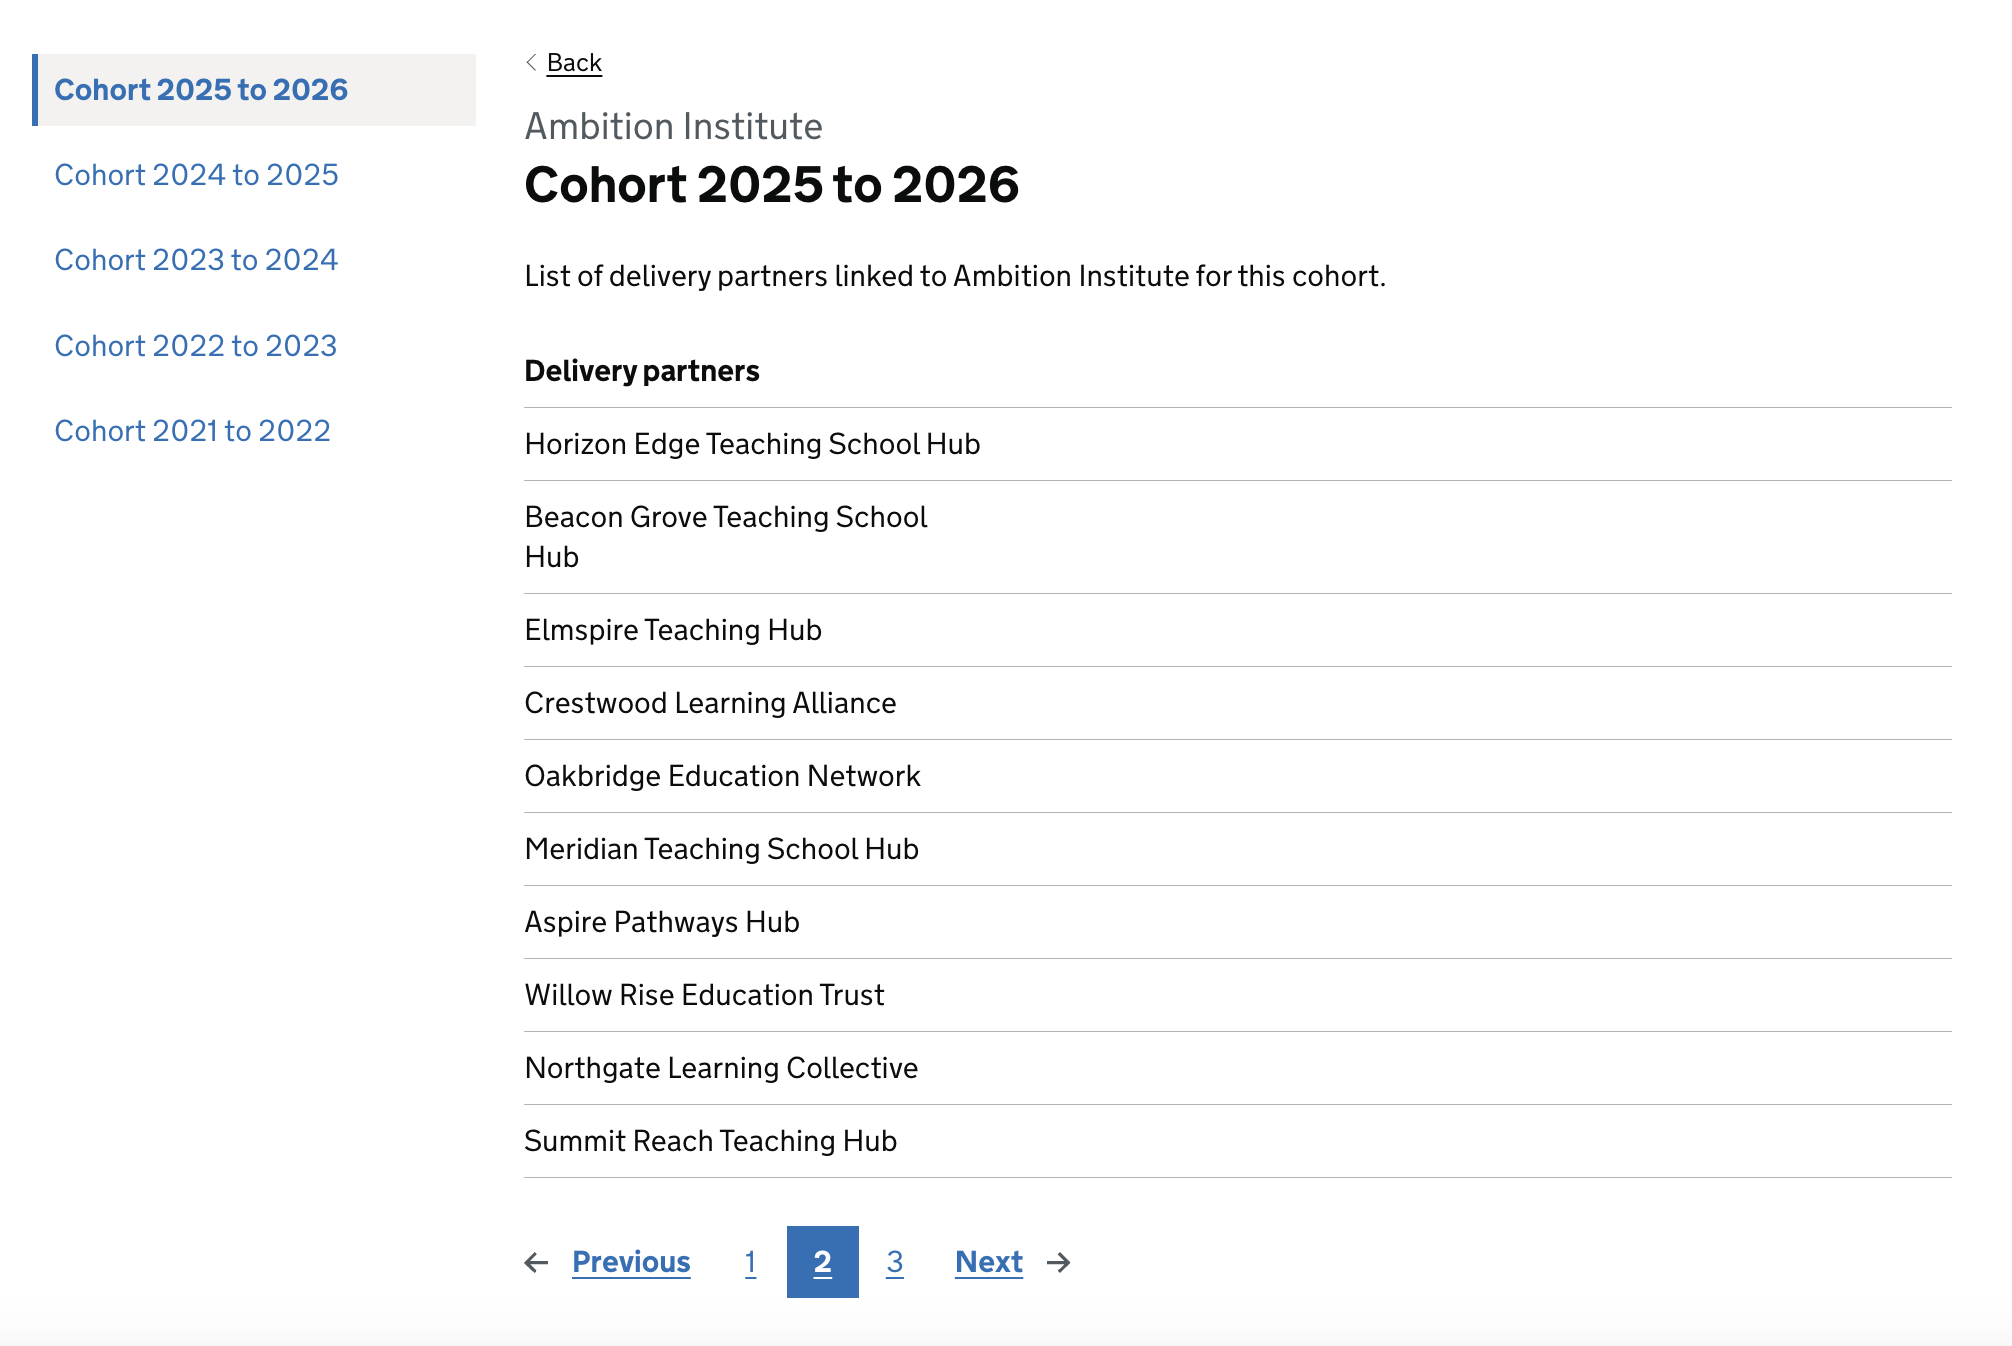The height and width of the screenshot is (1346, 2012).
Task: Open Cohort 2024 to 2025
Action: tap(196, 174)
